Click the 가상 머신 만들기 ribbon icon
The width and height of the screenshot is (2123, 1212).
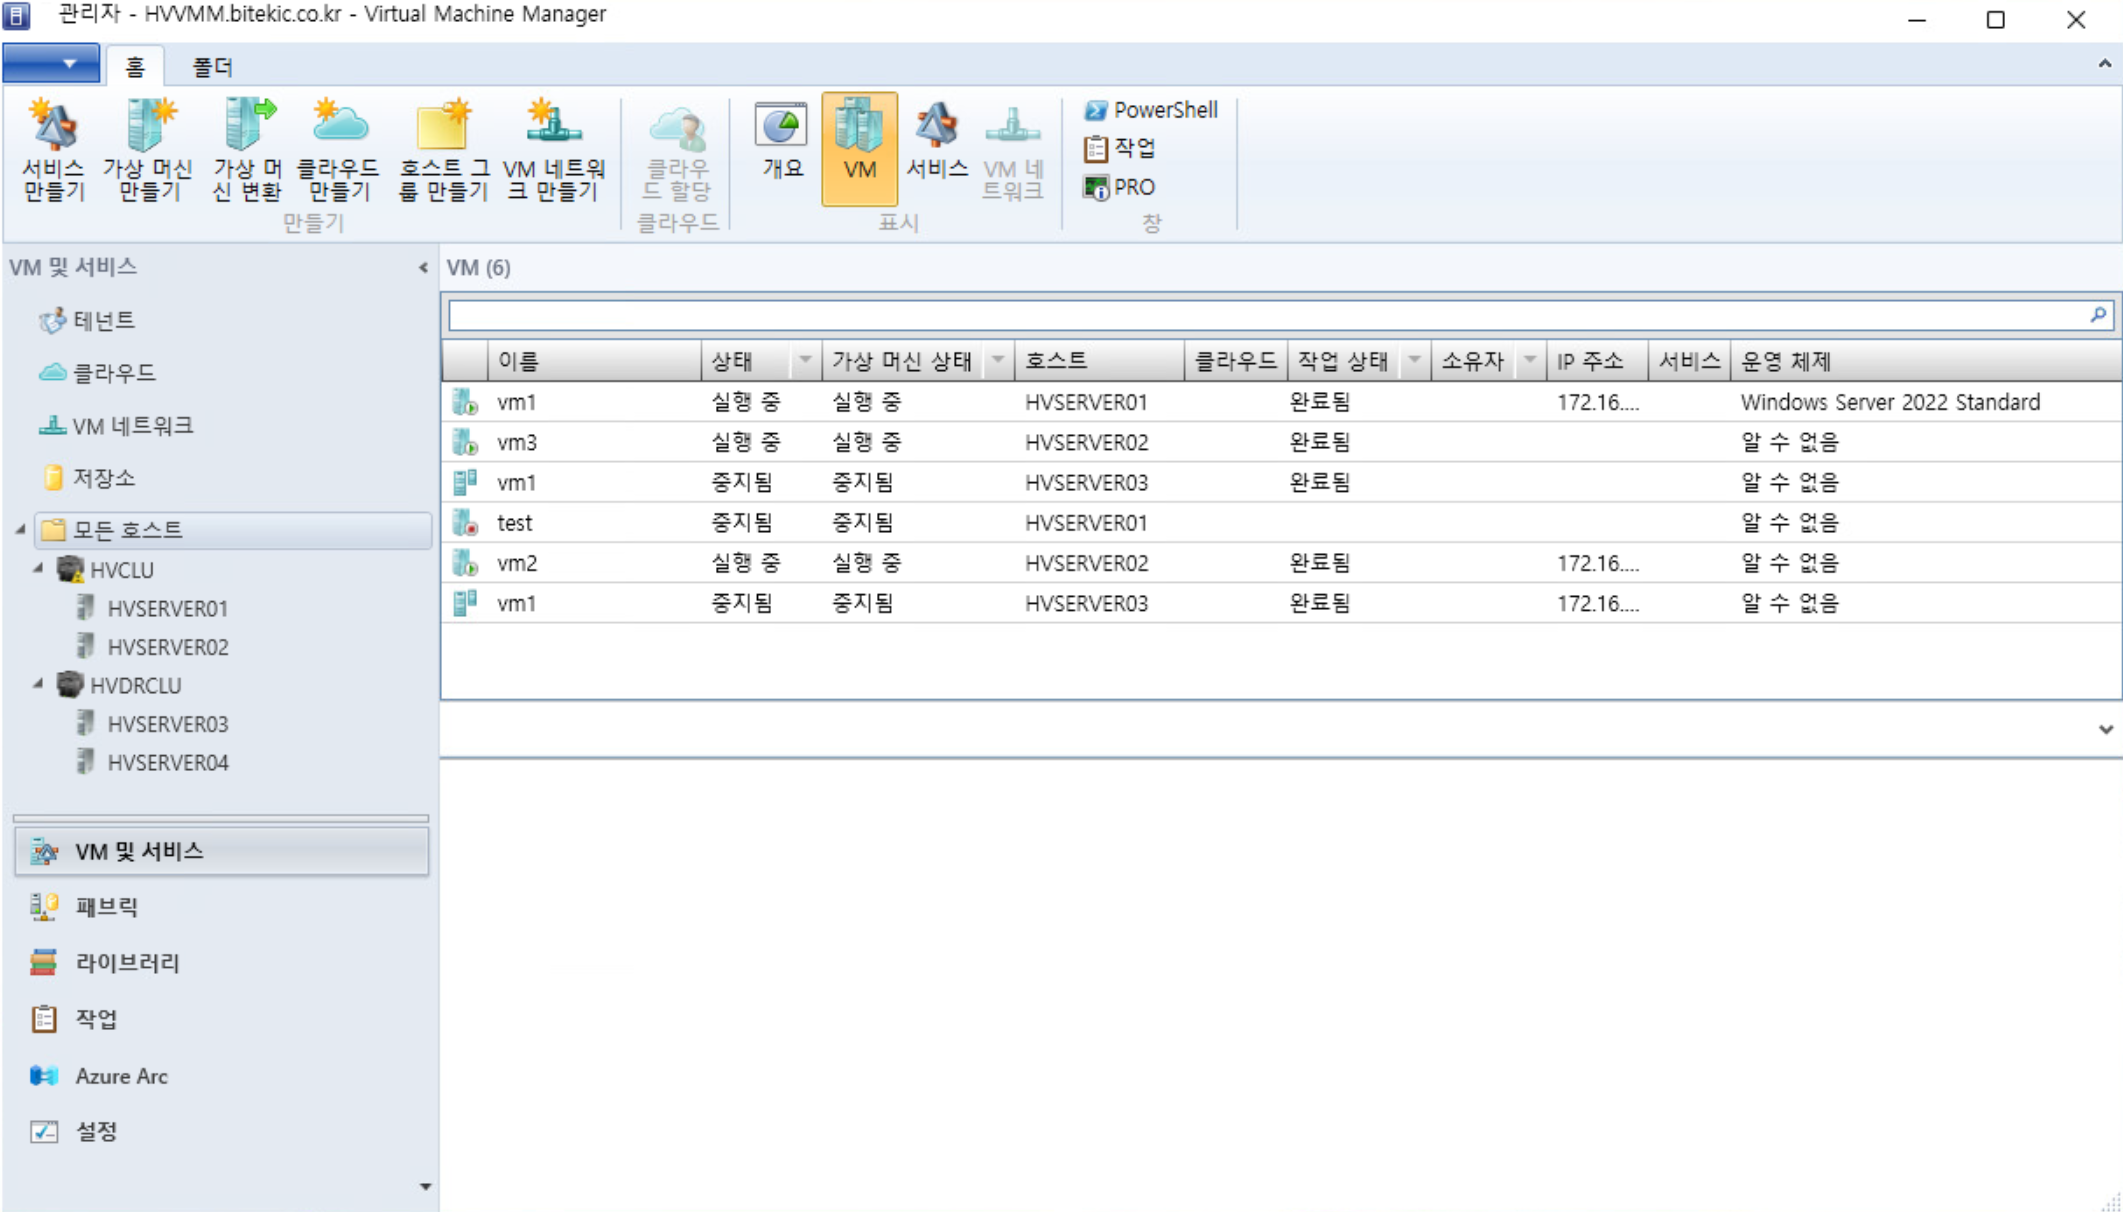[147, 150]
